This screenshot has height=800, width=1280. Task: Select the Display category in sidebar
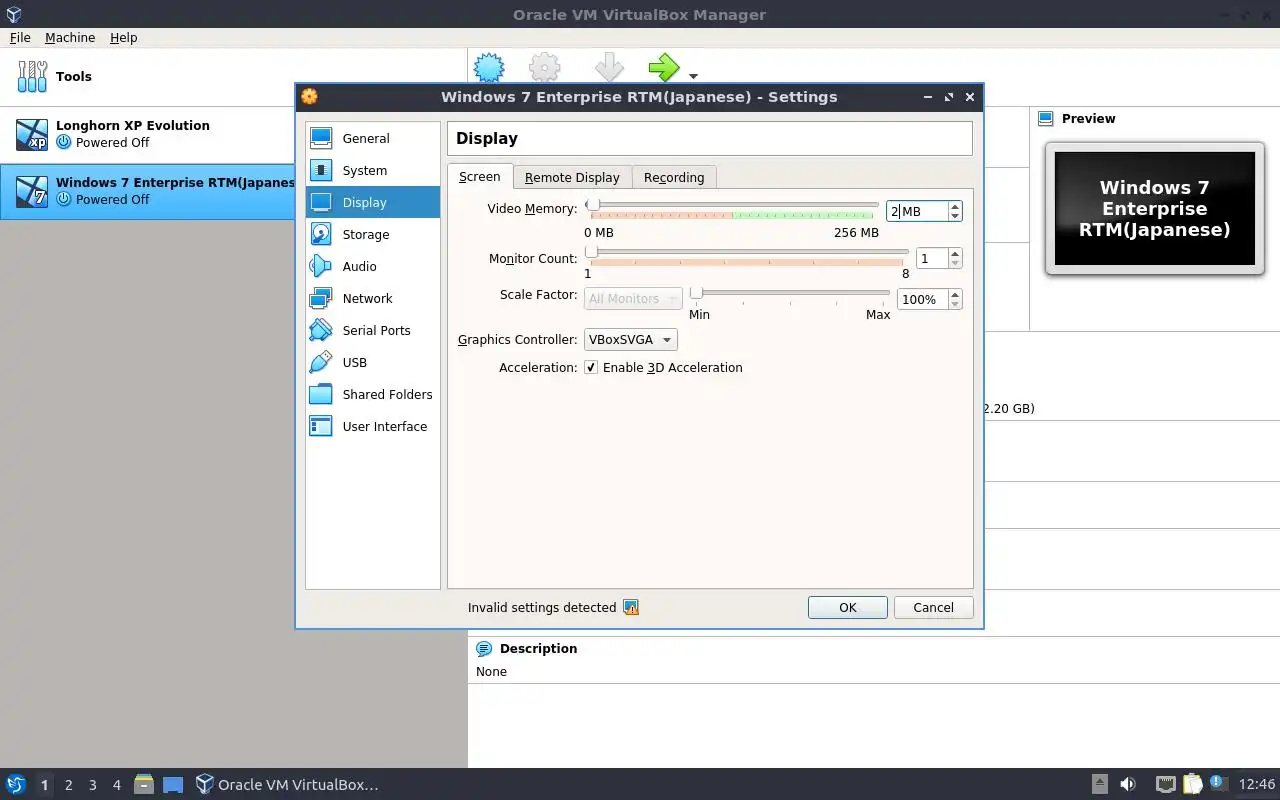click(x=372, y=202)
